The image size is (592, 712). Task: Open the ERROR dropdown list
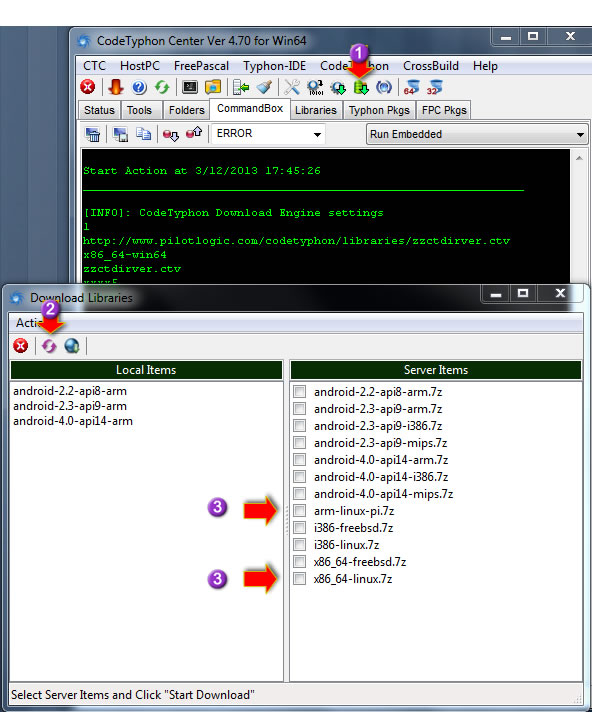[317, 134]
